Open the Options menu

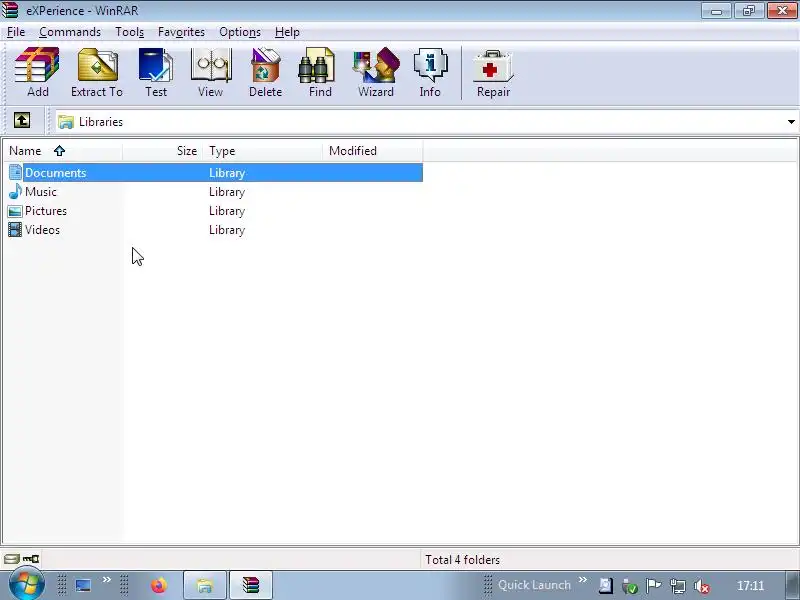[x=240, y=32]
